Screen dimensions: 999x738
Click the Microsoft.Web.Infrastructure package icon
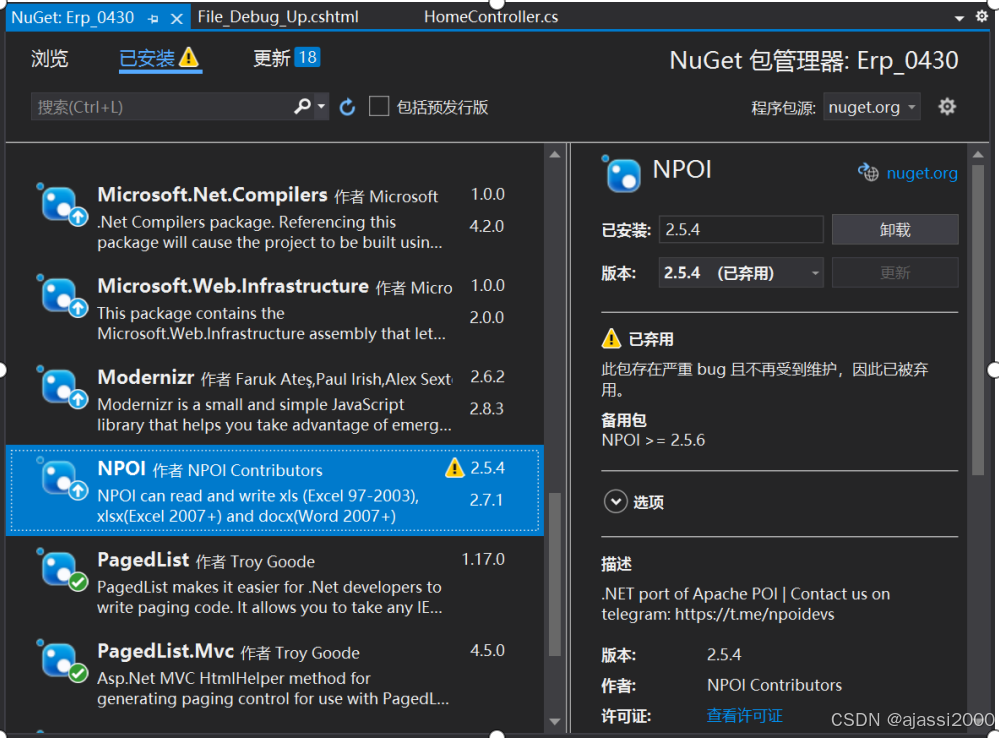click(62, 296)
